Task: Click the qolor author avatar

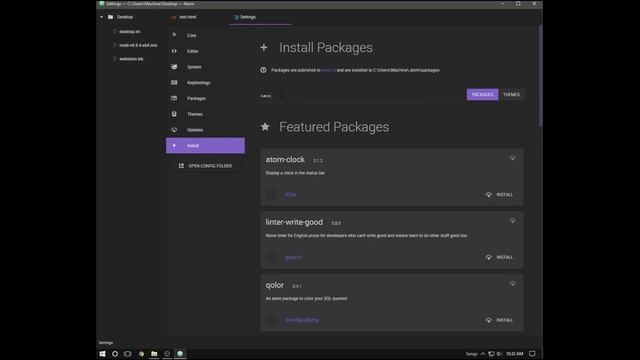Action: [272, 320]
